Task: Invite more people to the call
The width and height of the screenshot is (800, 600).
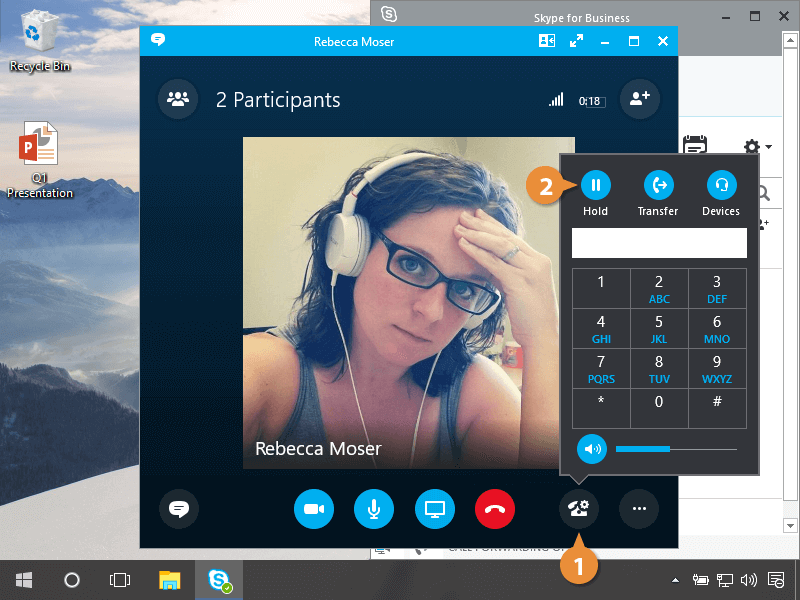Action: [639, 99]
